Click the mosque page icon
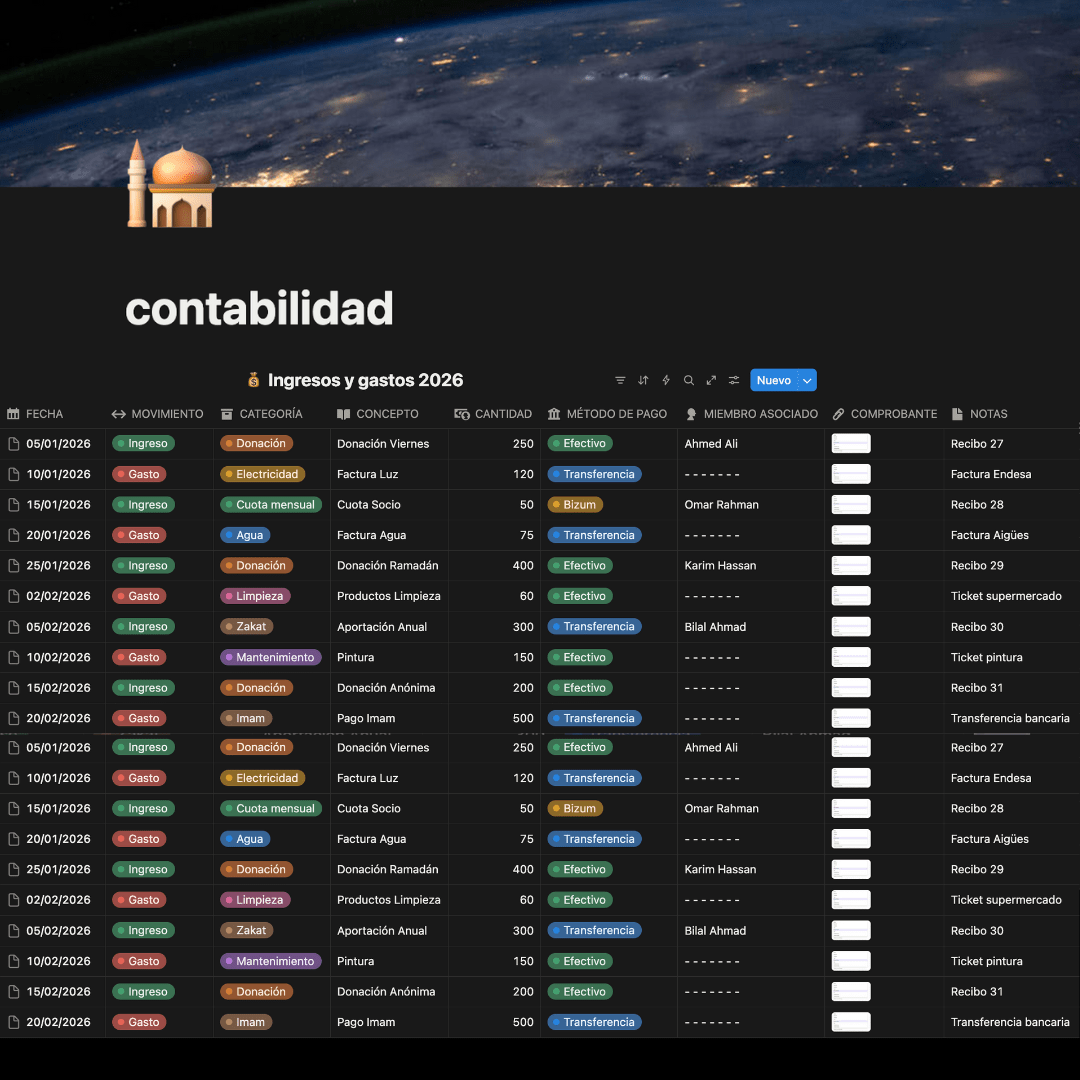The width and height of the screenshot is (1080, 1080). (171, 184)
